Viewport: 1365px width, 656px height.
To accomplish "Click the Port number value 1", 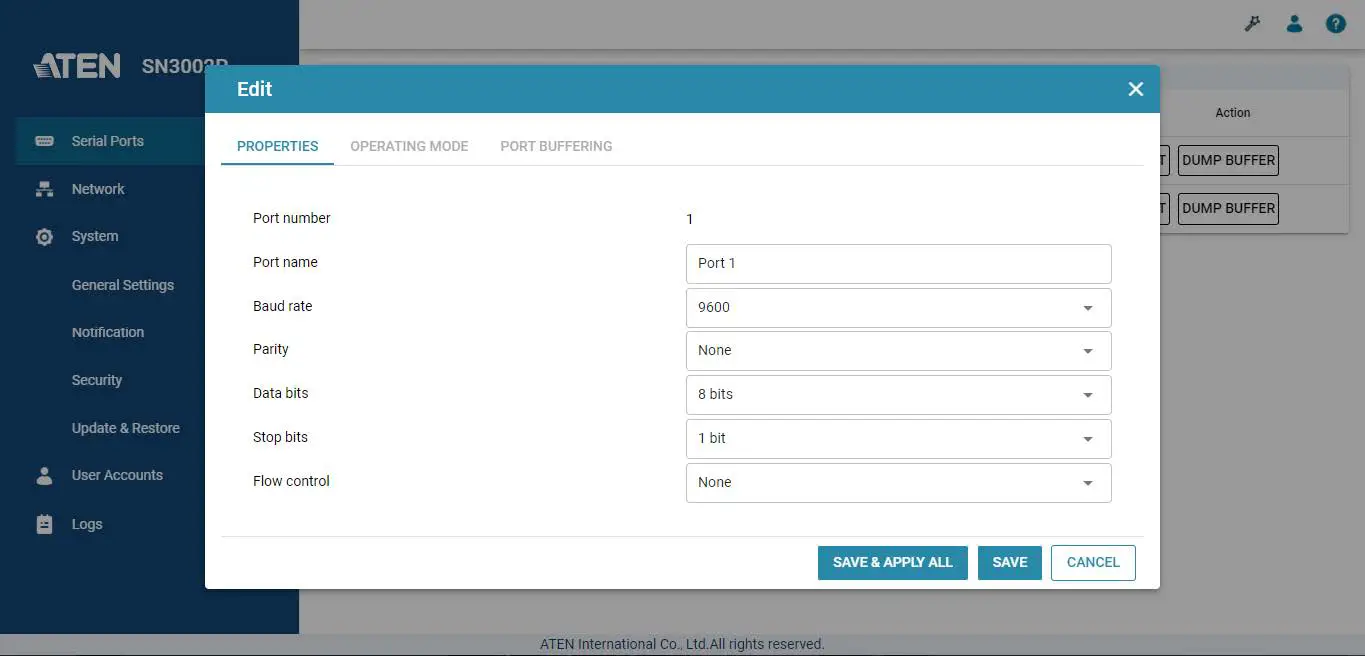I will coord(690,219).
